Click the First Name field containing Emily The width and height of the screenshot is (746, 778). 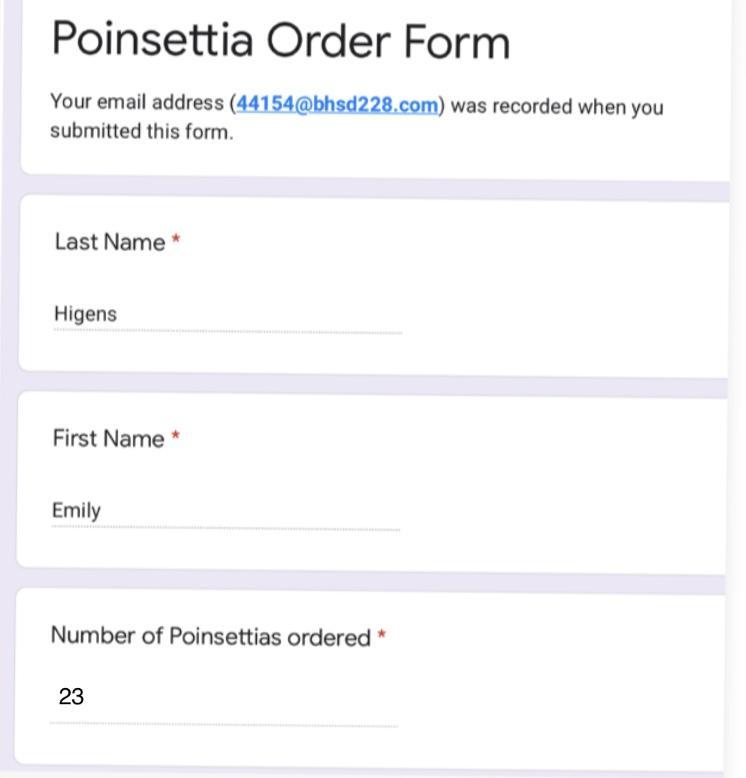pos(226,512)
